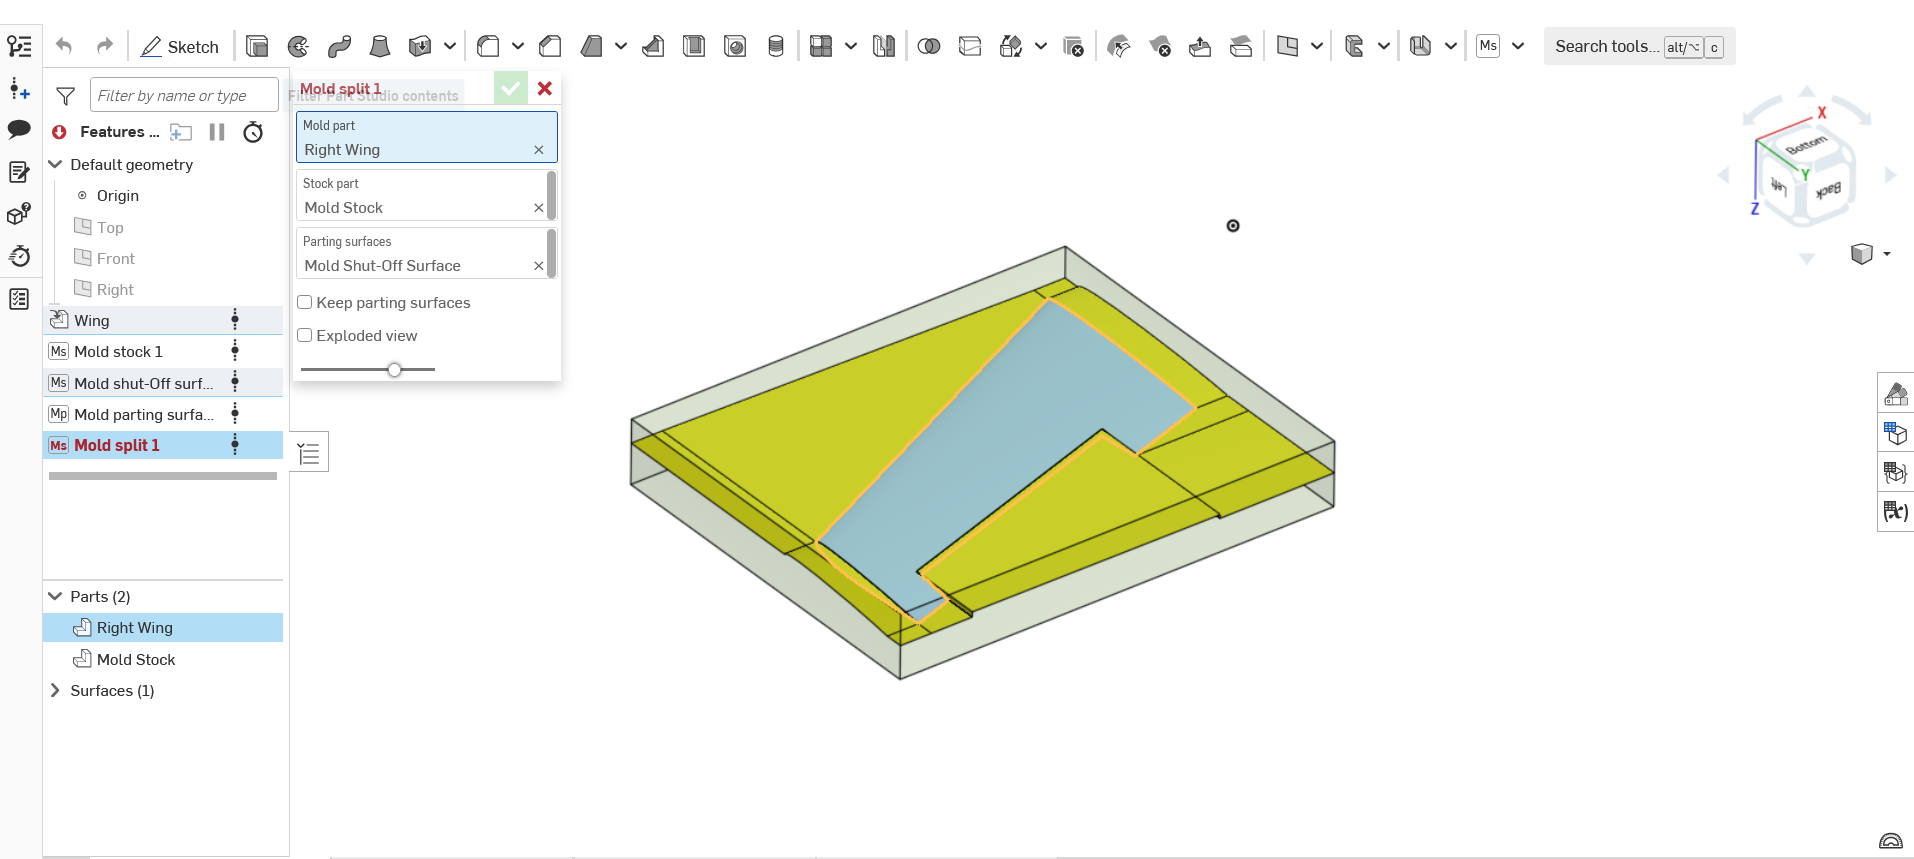Select the Thicken tool

click(x=420, y=46)
